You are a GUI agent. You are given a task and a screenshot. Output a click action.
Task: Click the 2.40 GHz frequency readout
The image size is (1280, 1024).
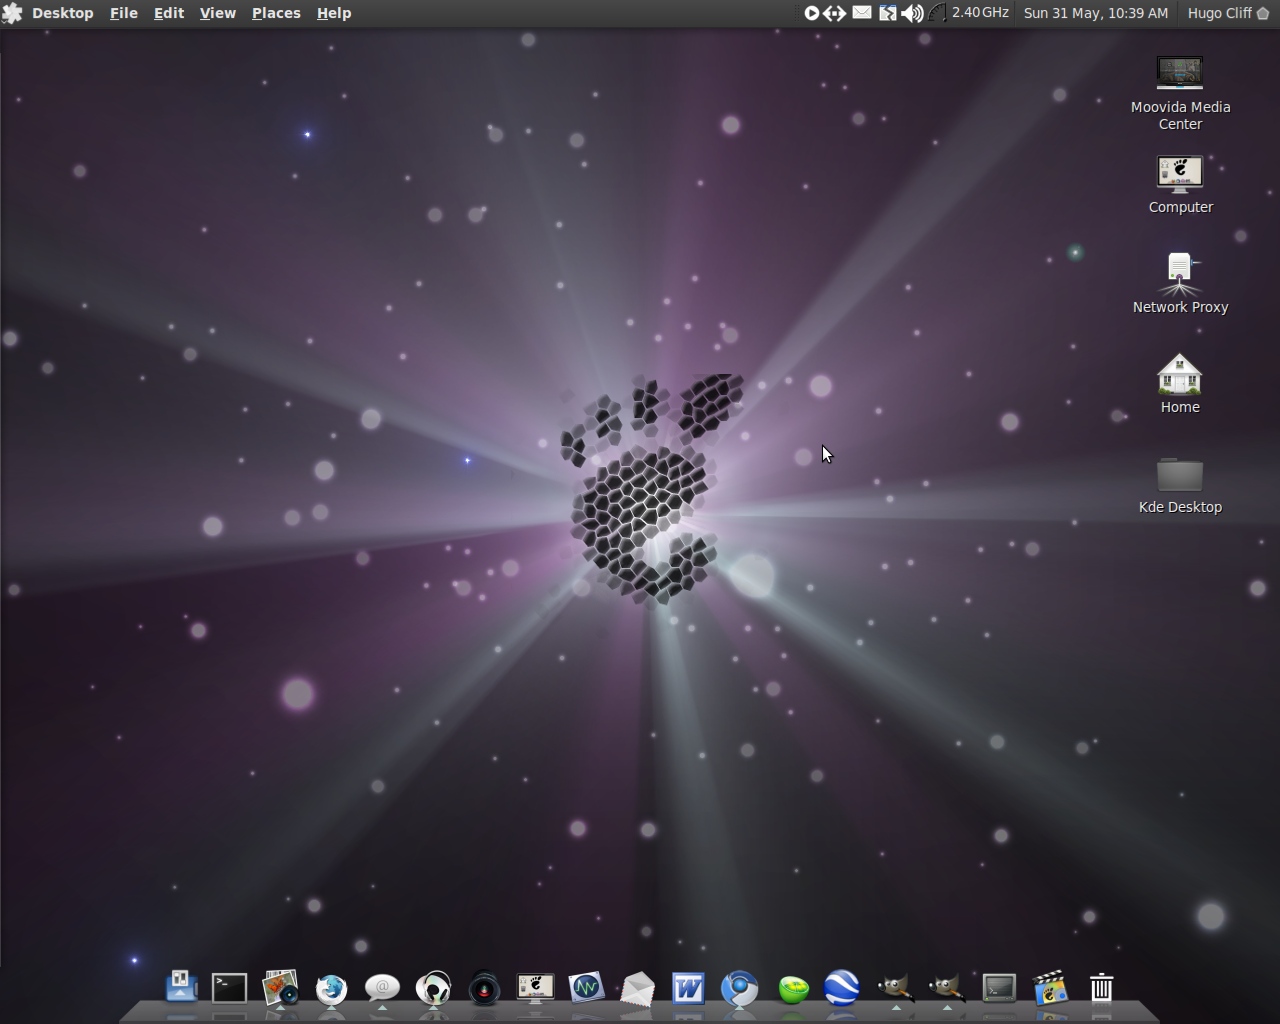click(x=980, y=13)
